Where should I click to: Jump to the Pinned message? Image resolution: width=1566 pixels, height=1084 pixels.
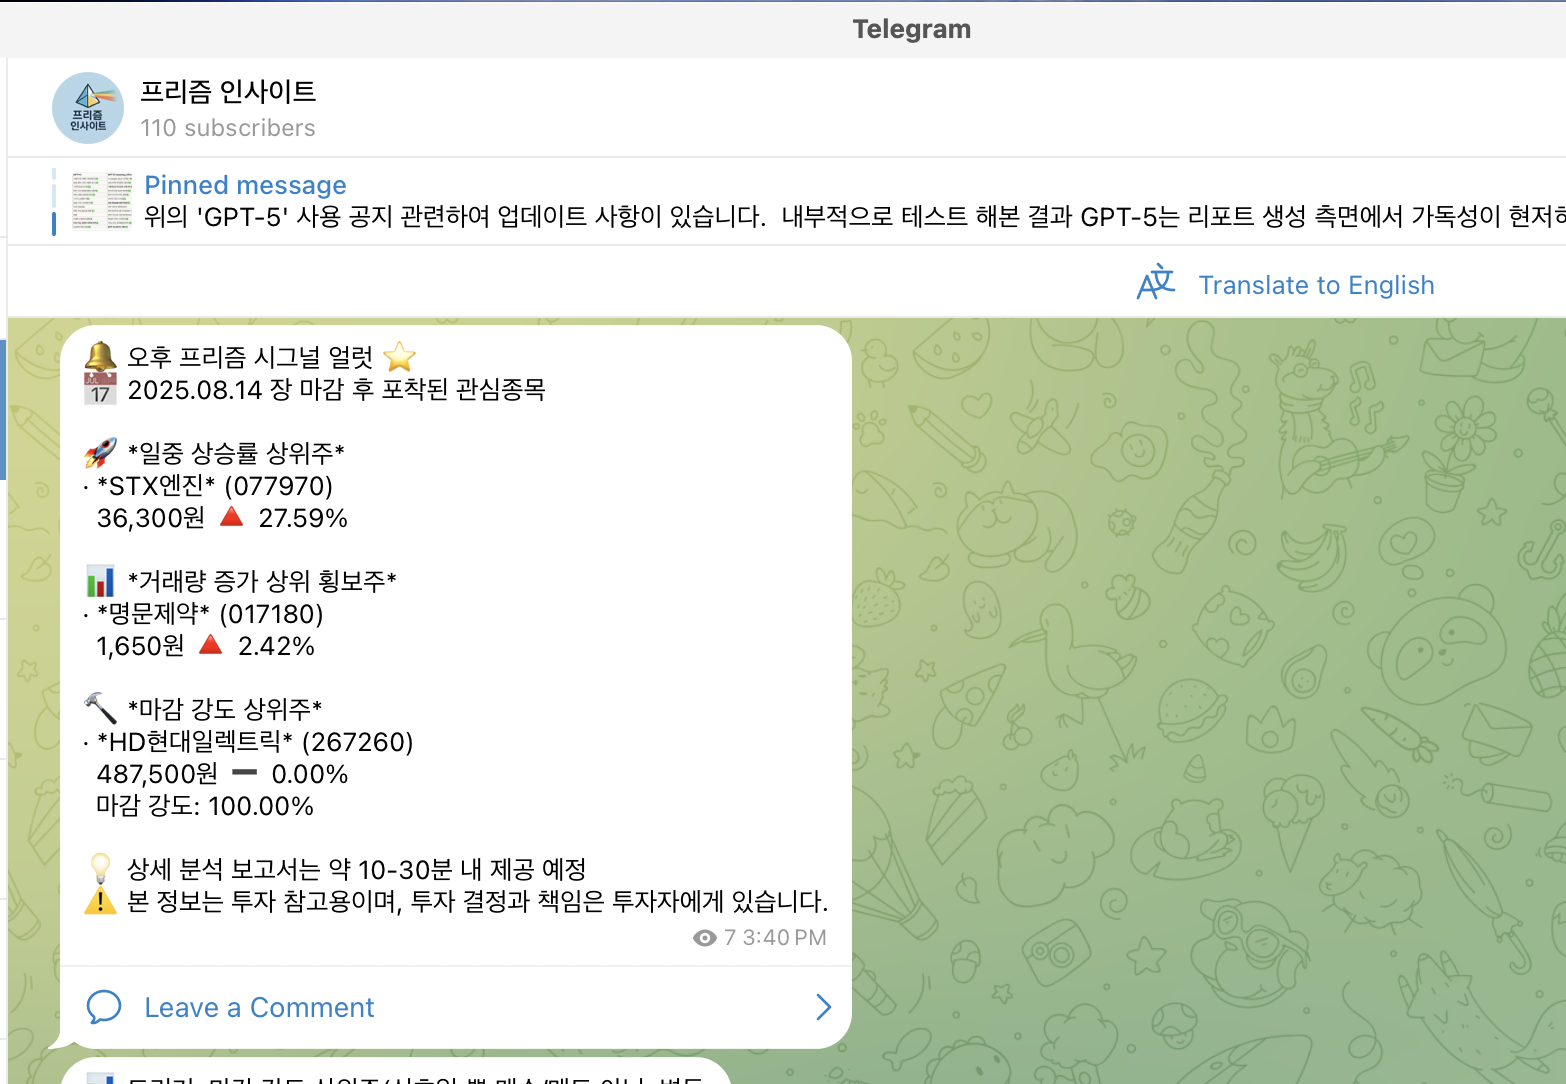coord(245,185)
